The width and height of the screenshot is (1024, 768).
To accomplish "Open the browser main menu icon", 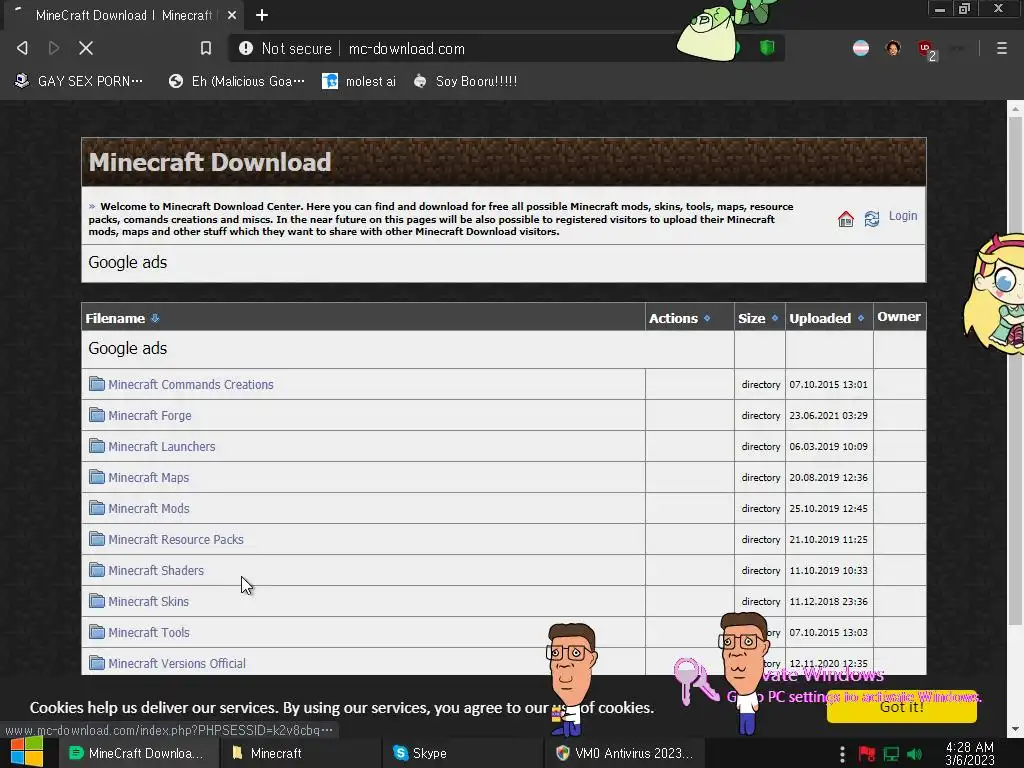I will pyautogui.click(x=1002, y=48).
